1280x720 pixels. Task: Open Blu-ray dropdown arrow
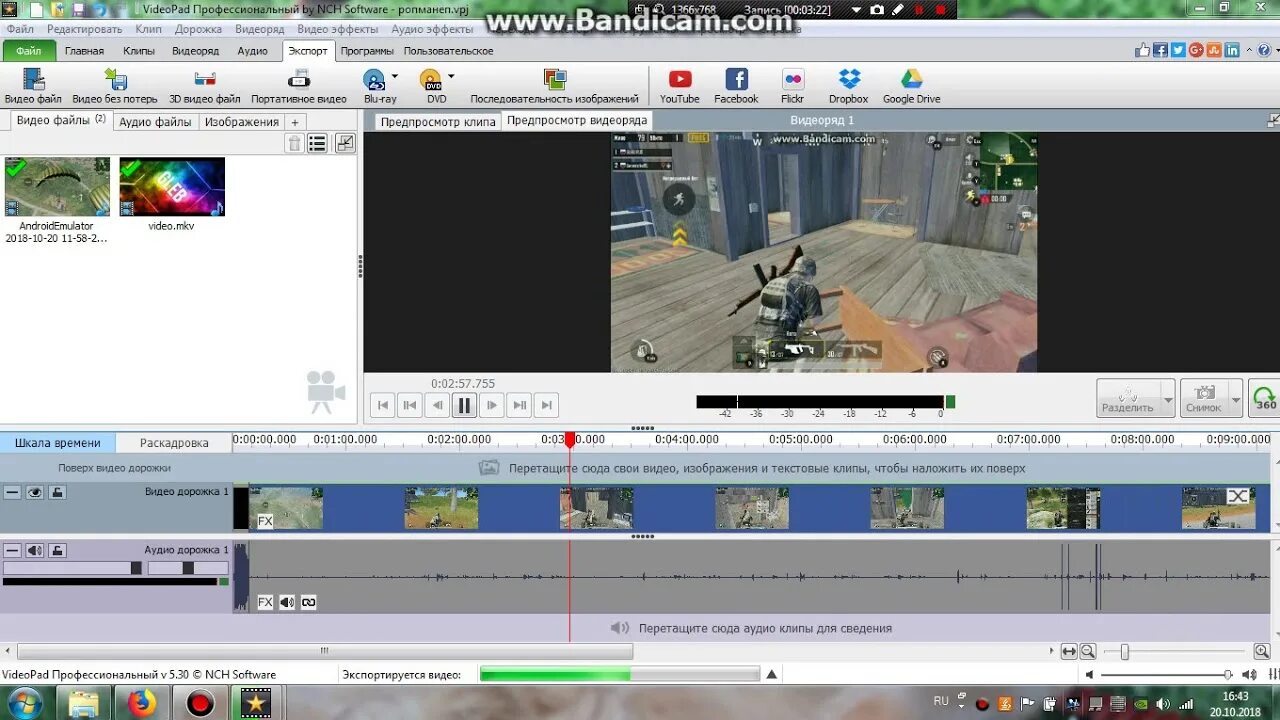click(394, 76)
